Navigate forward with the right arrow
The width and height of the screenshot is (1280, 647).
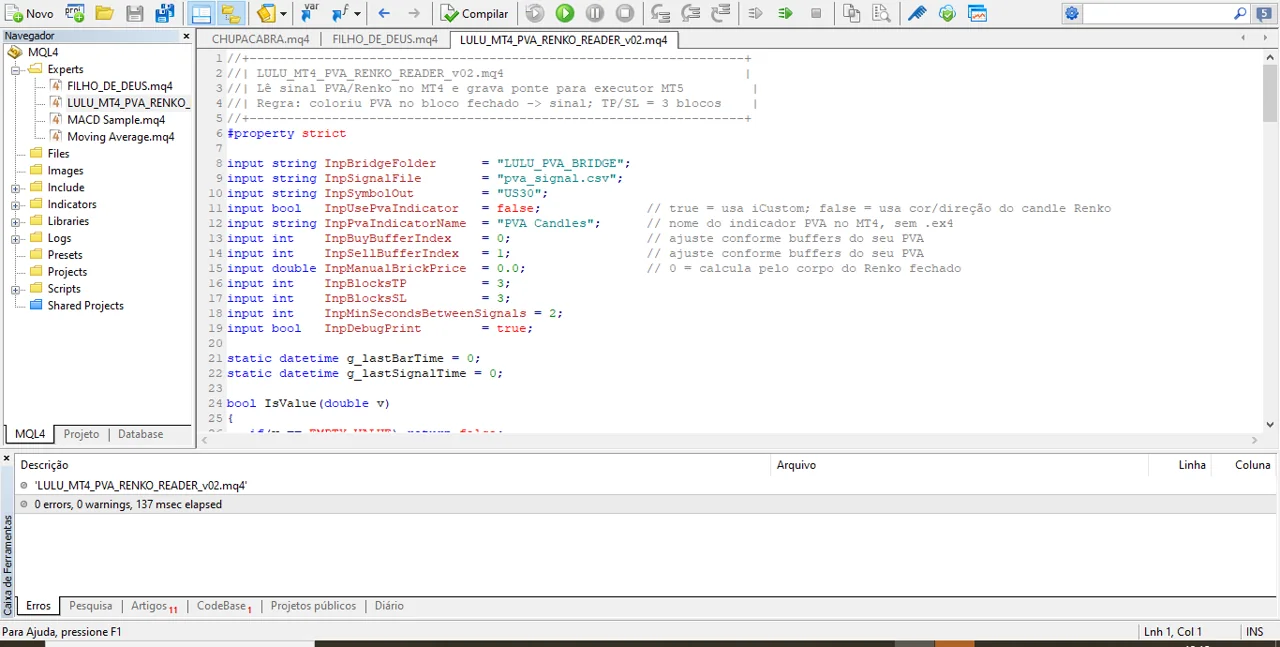tap(414, 13)
